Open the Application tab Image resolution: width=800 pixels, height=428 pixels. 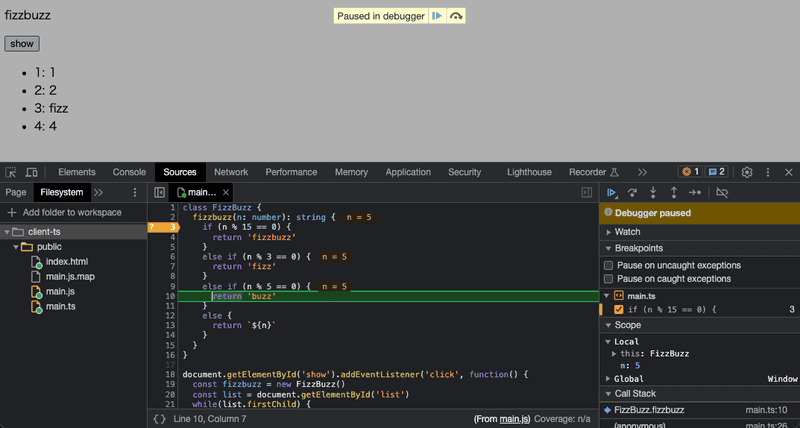(x=408, y=172)
